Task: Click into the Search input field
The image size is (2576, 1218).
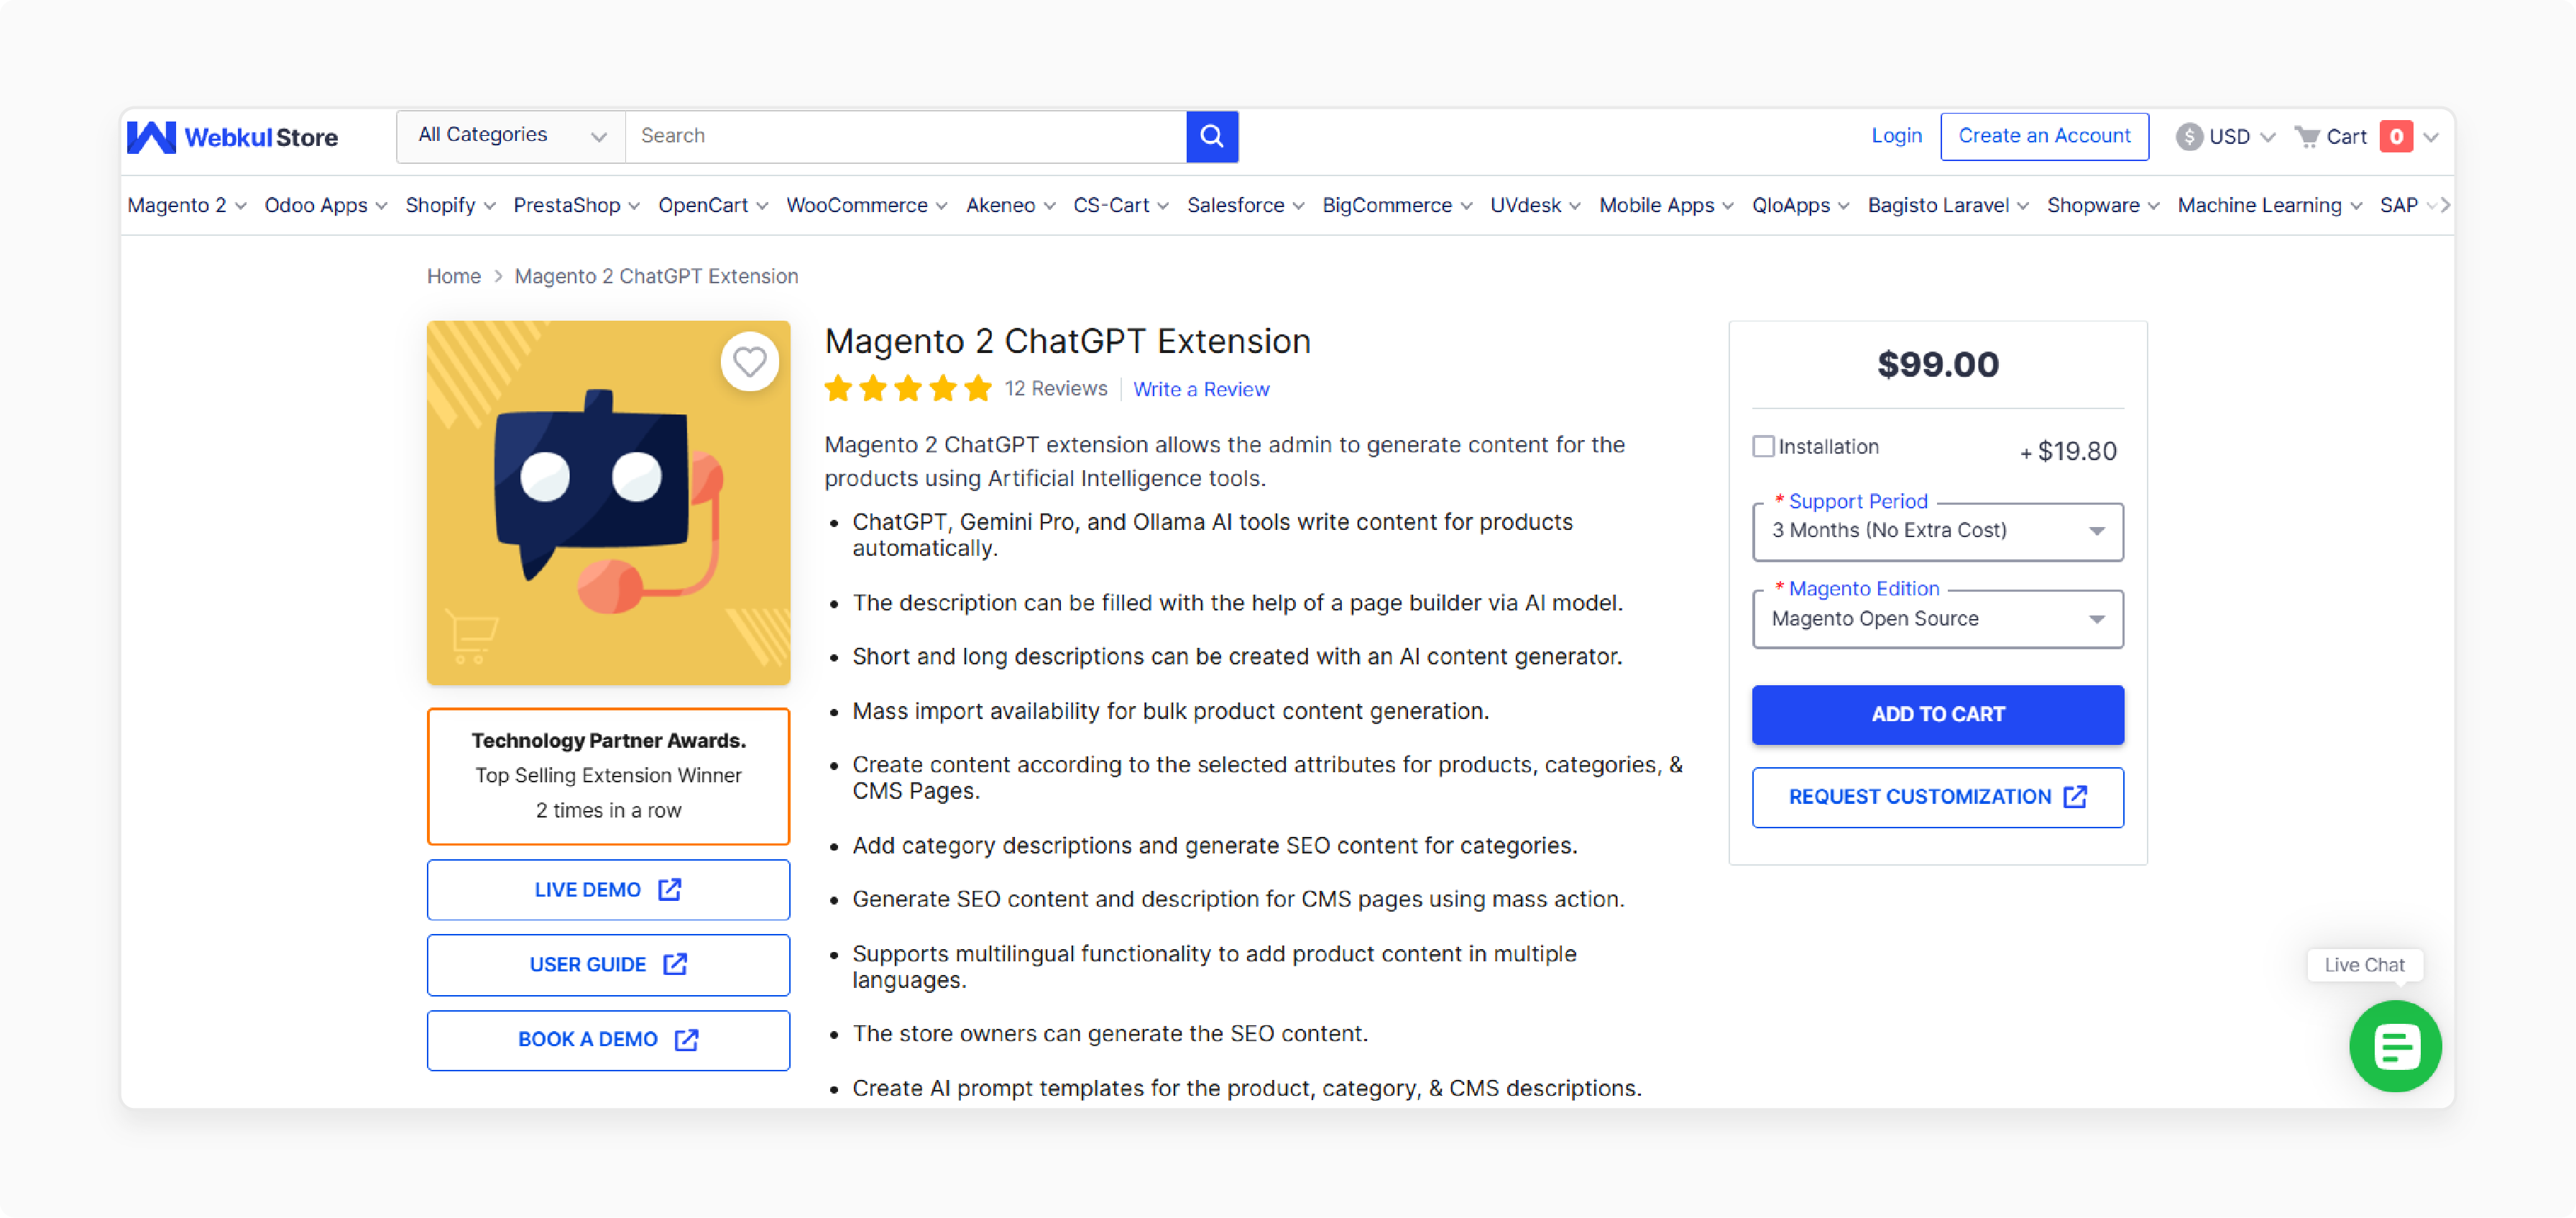Action: pos(906,136)
